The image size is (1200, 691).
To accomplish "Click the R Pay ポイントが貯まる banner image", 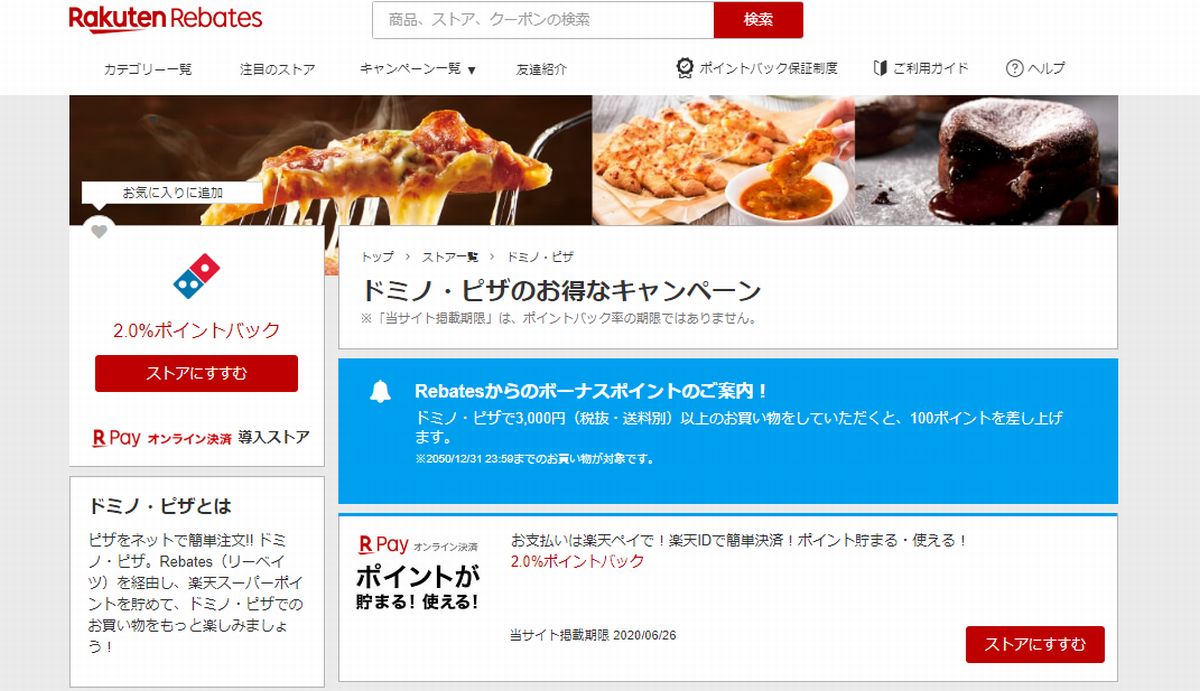I will [419, 573].
